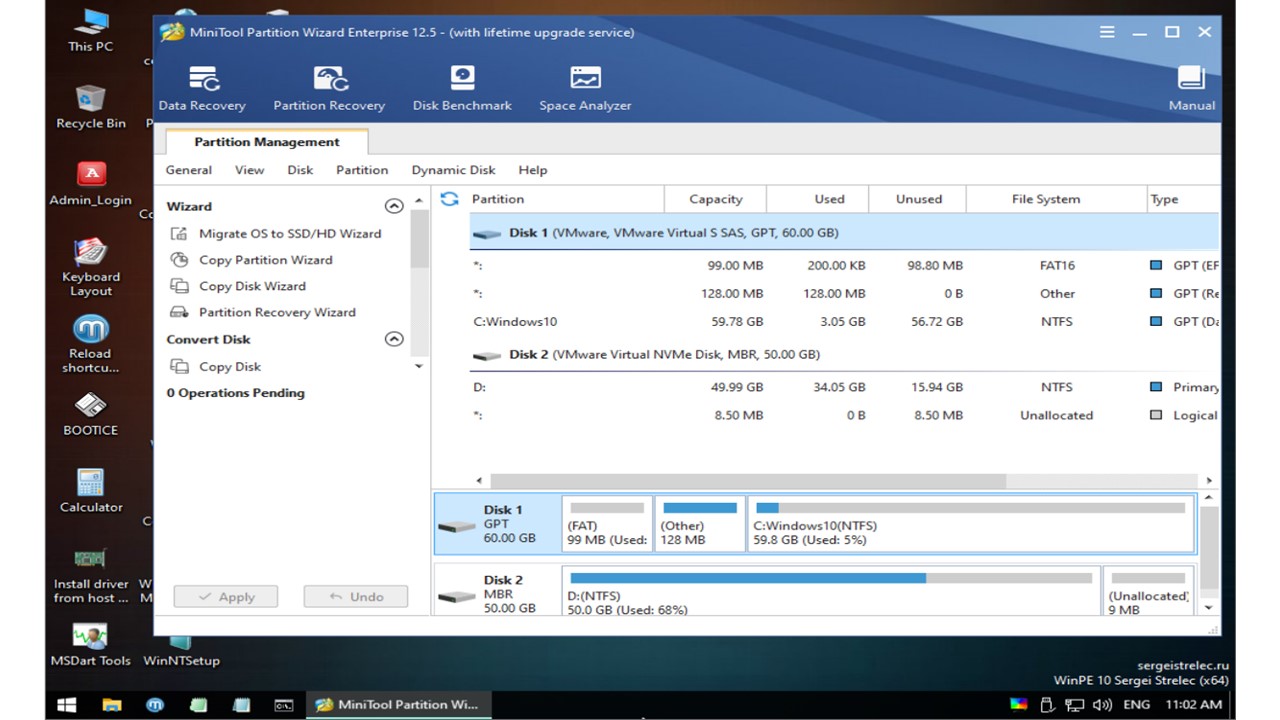Click the refresh icon beside Partition header
1280x720 pixels.
(449, 199)
